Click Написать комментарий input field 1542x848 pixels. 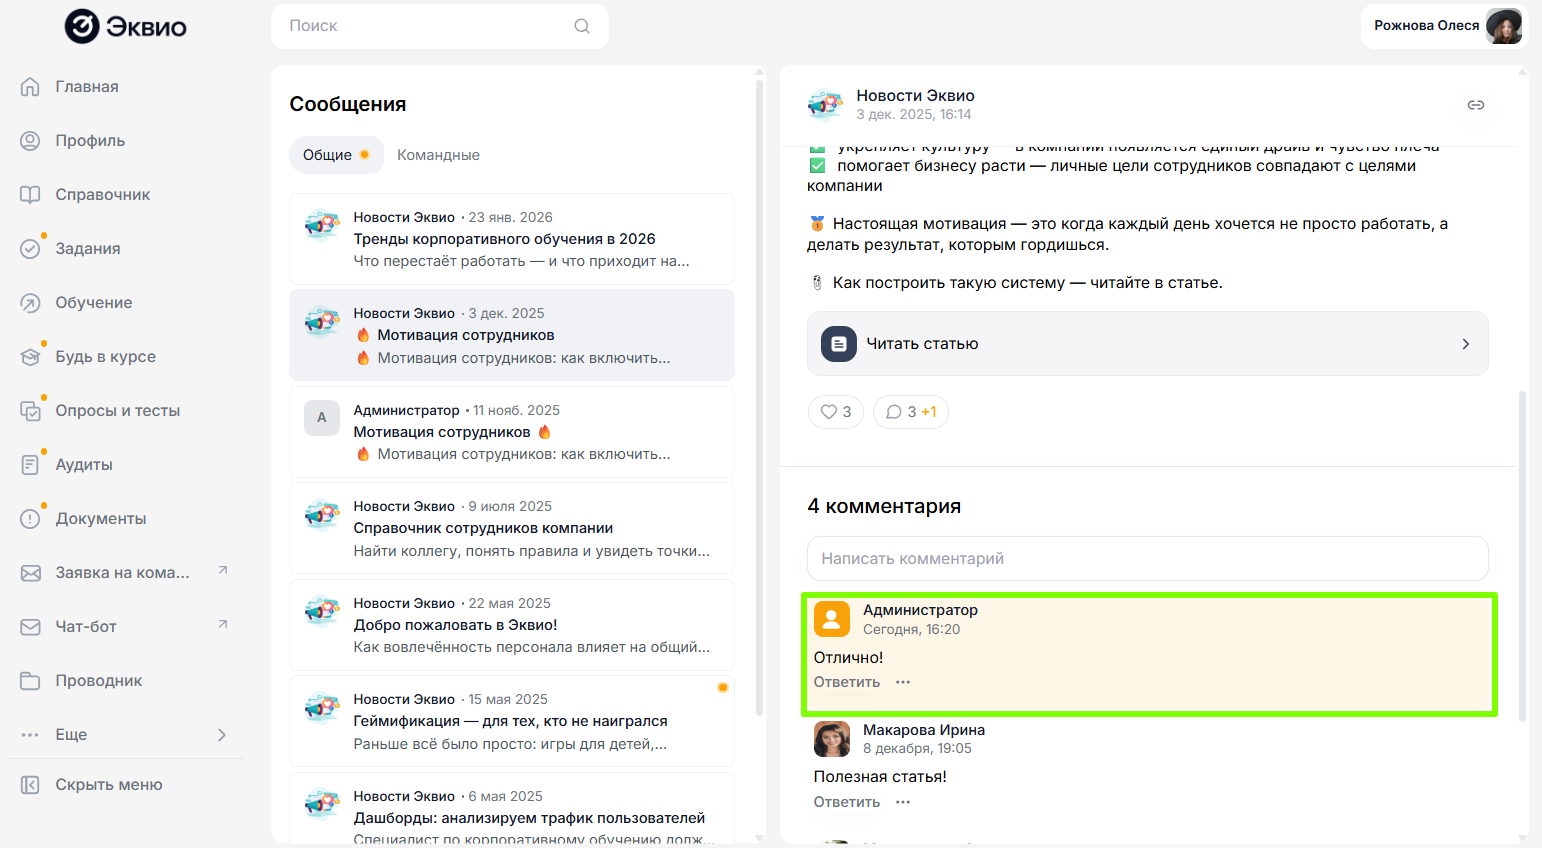point(1148,559)
